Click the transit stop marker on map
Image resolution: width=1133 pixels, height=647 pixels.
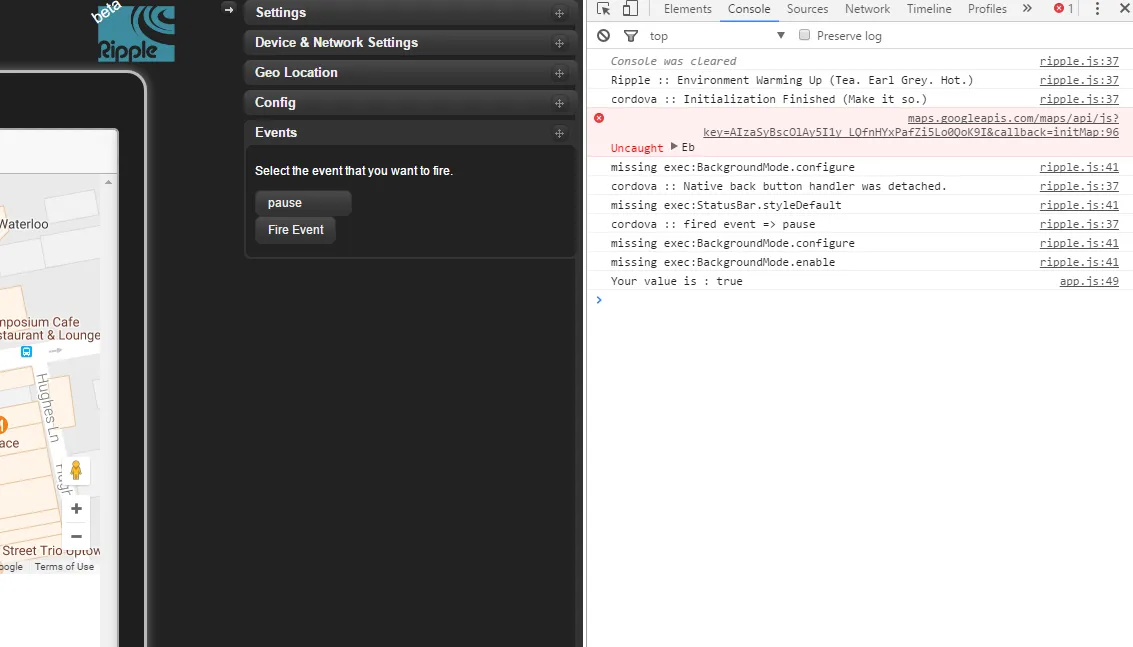click(27, 351)
